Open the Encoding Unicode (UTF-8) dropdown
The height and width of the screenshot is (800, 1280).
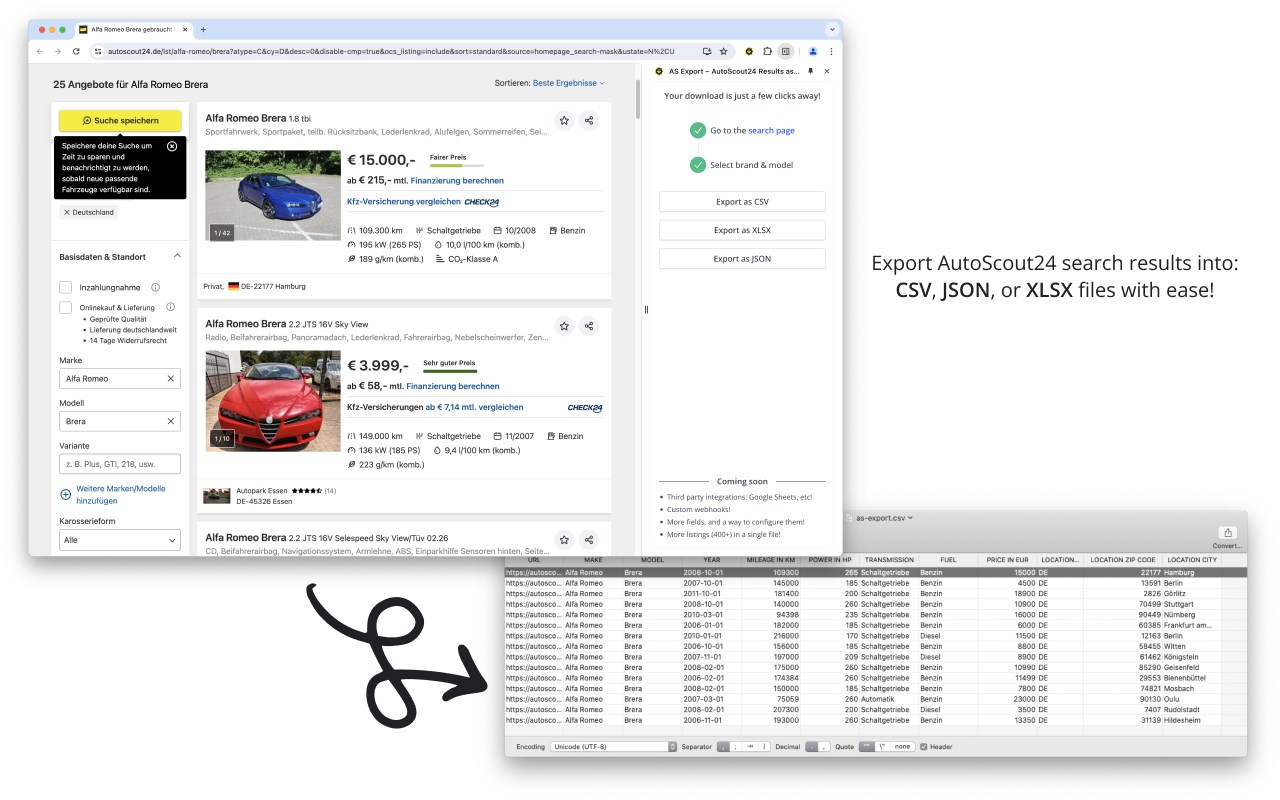(x=612, y=747)
